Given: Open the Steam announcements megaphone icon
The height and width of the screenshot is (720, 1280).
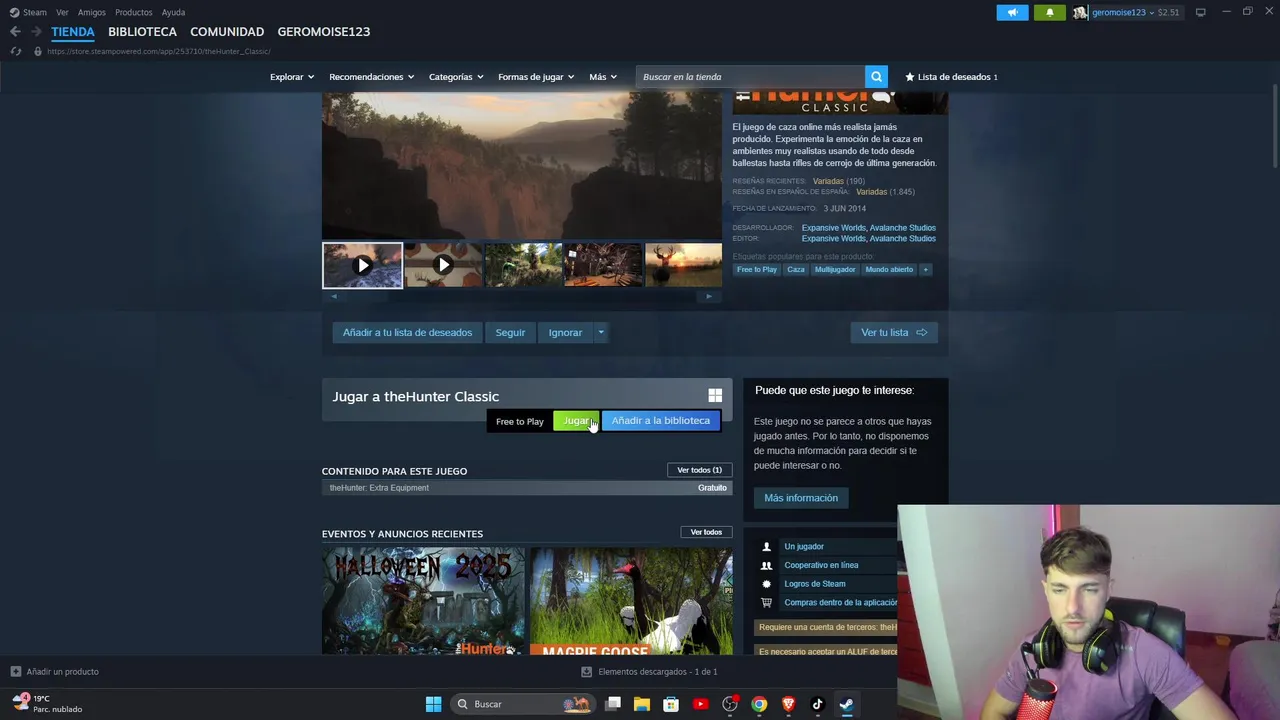Looking at the screenshot, I should (1012, 12).
